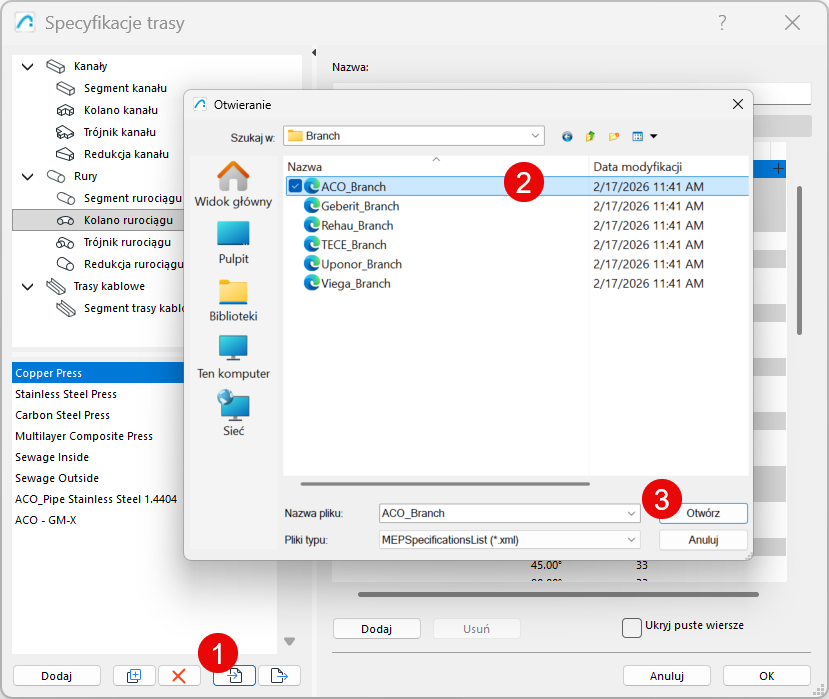Select Segment kanału tree item

click(x=125, y=88)
